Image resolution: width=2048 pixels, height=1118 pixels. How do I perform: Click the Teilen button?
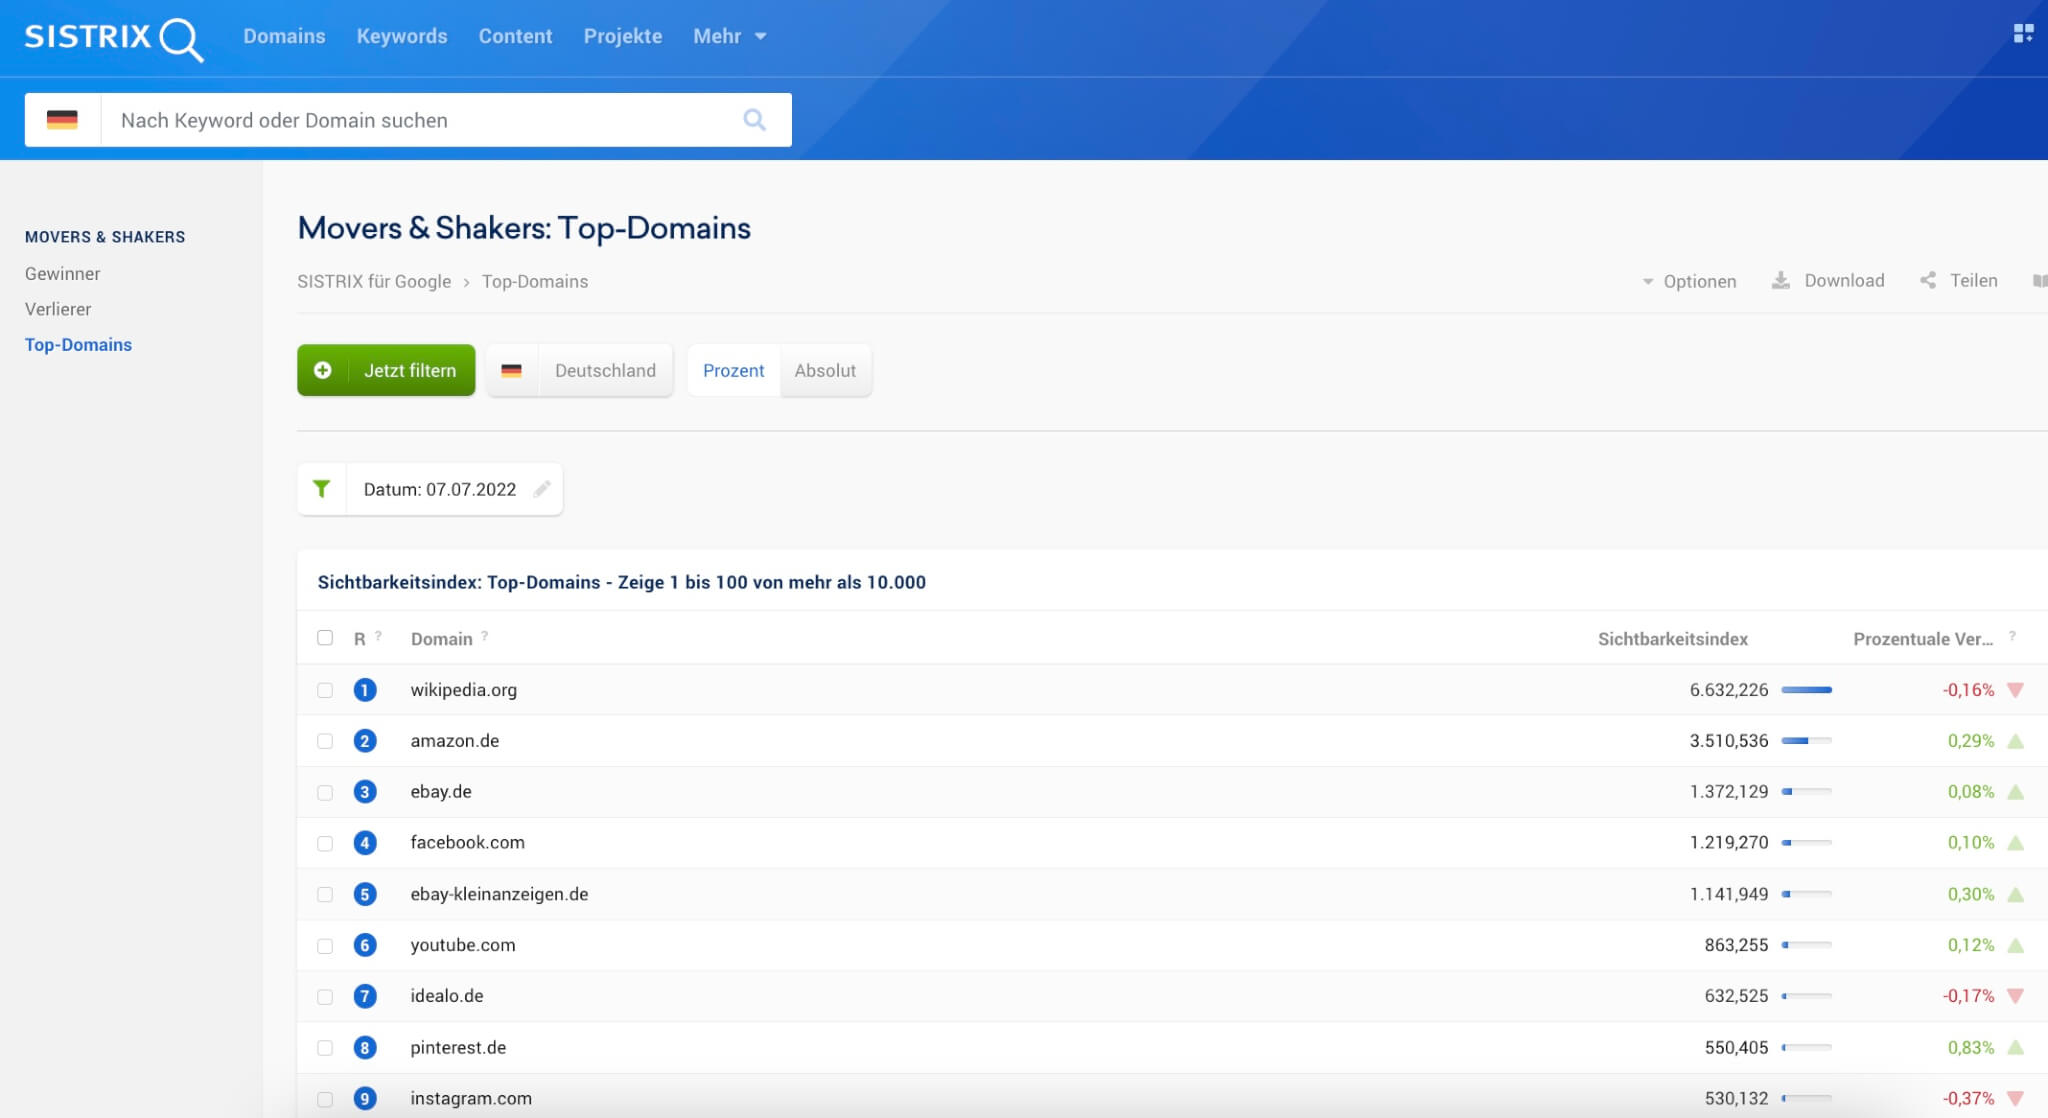(1959, 281)
